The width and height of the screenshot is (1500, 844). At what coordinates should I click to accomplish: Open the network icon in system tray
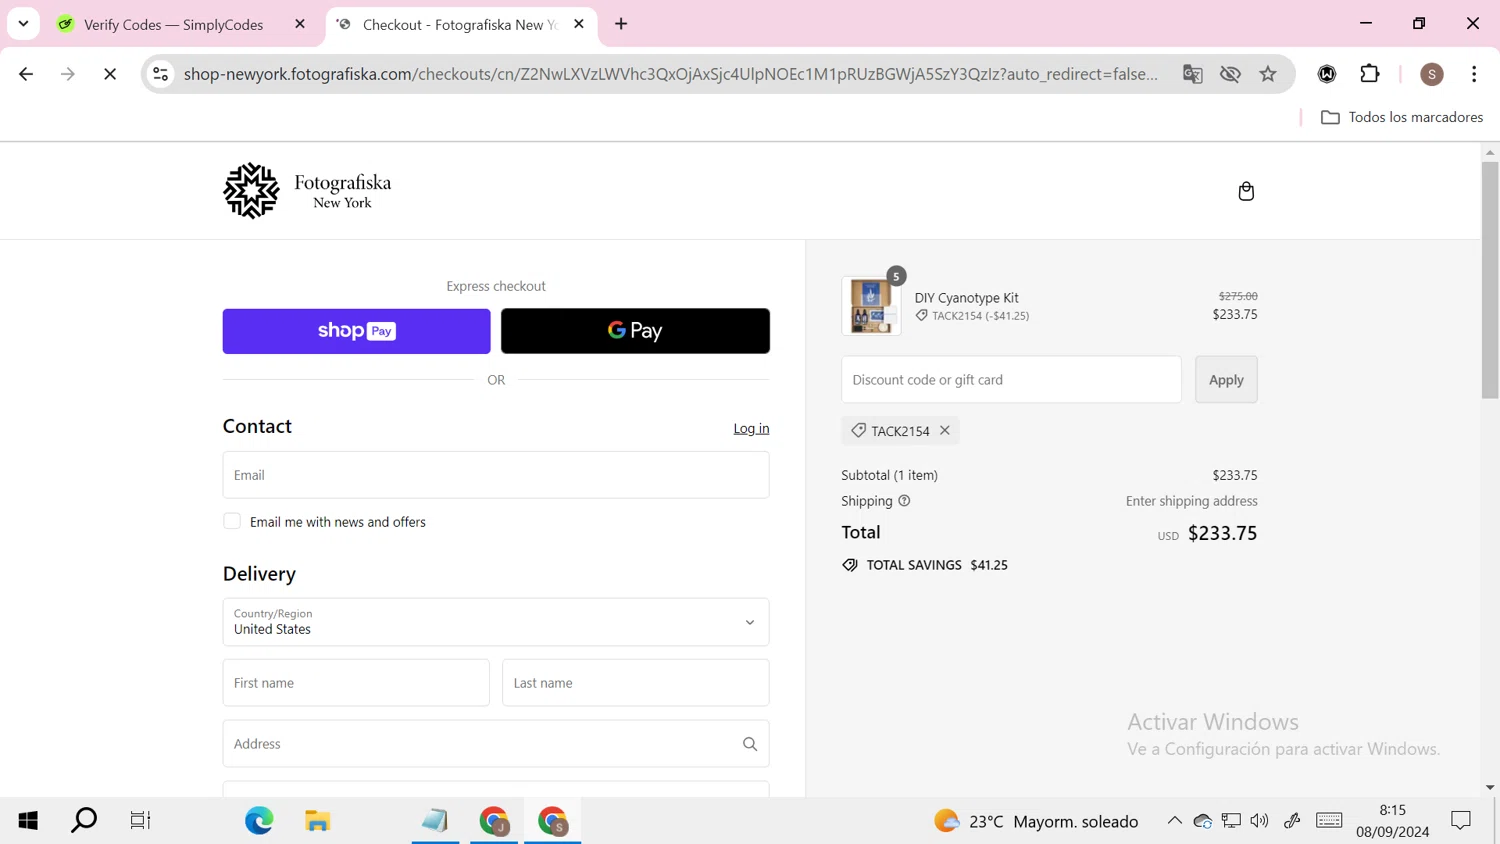1231,821
